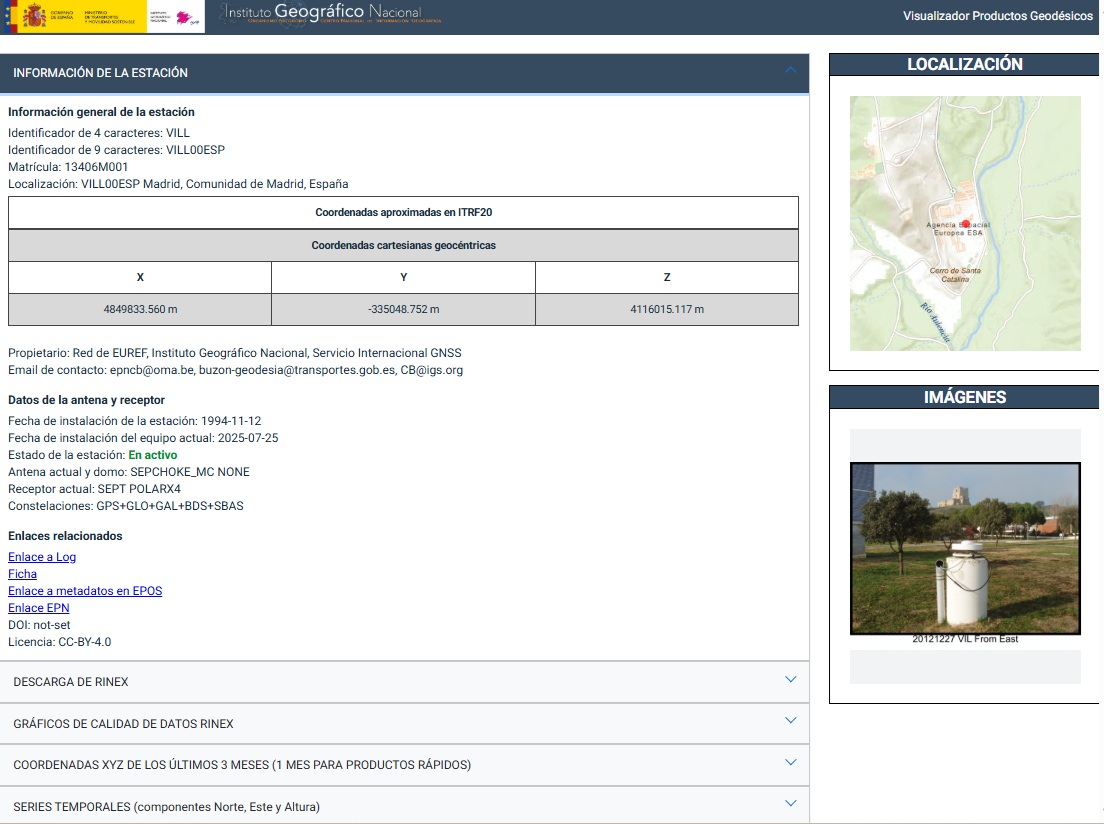Click the Receptor actual SEPT POLARX4 line
This screenshot has width=1104, height=824.
tap(94, 489)
